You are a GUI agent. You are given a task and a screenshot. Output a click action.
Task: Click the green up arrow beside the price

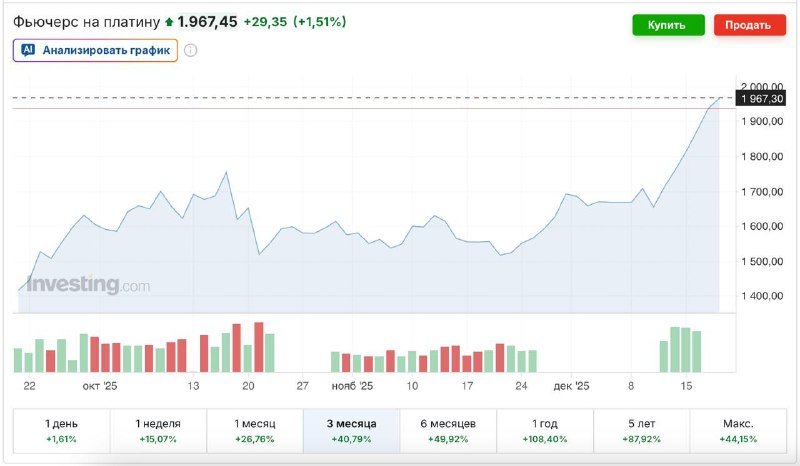click(169, 21)
